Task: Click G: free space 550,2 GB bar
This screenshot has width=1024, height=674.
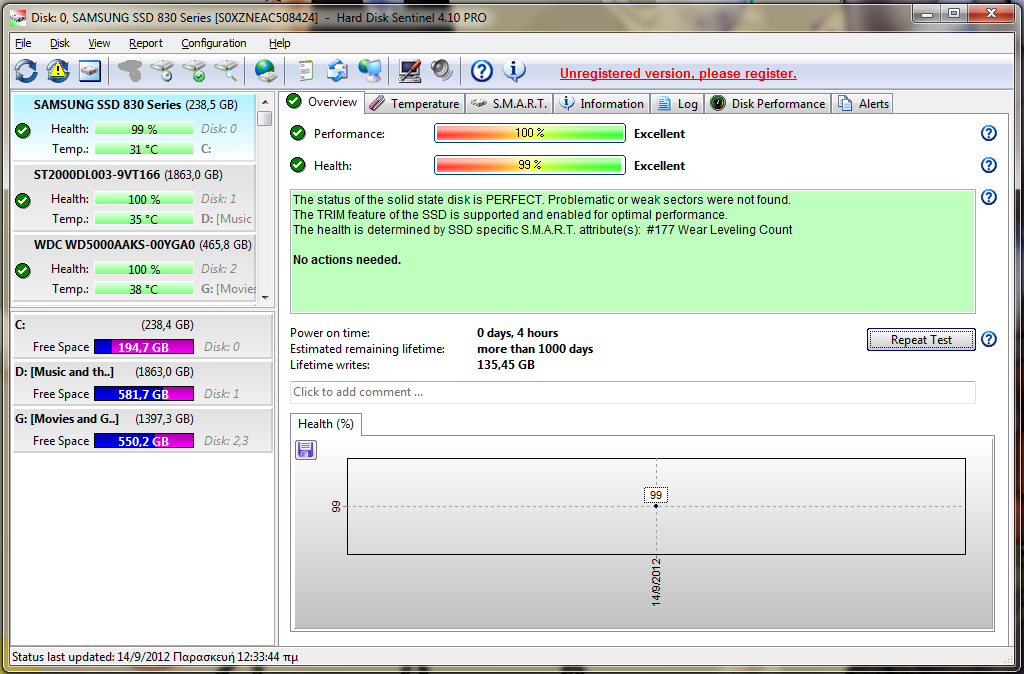Action: 144,441
